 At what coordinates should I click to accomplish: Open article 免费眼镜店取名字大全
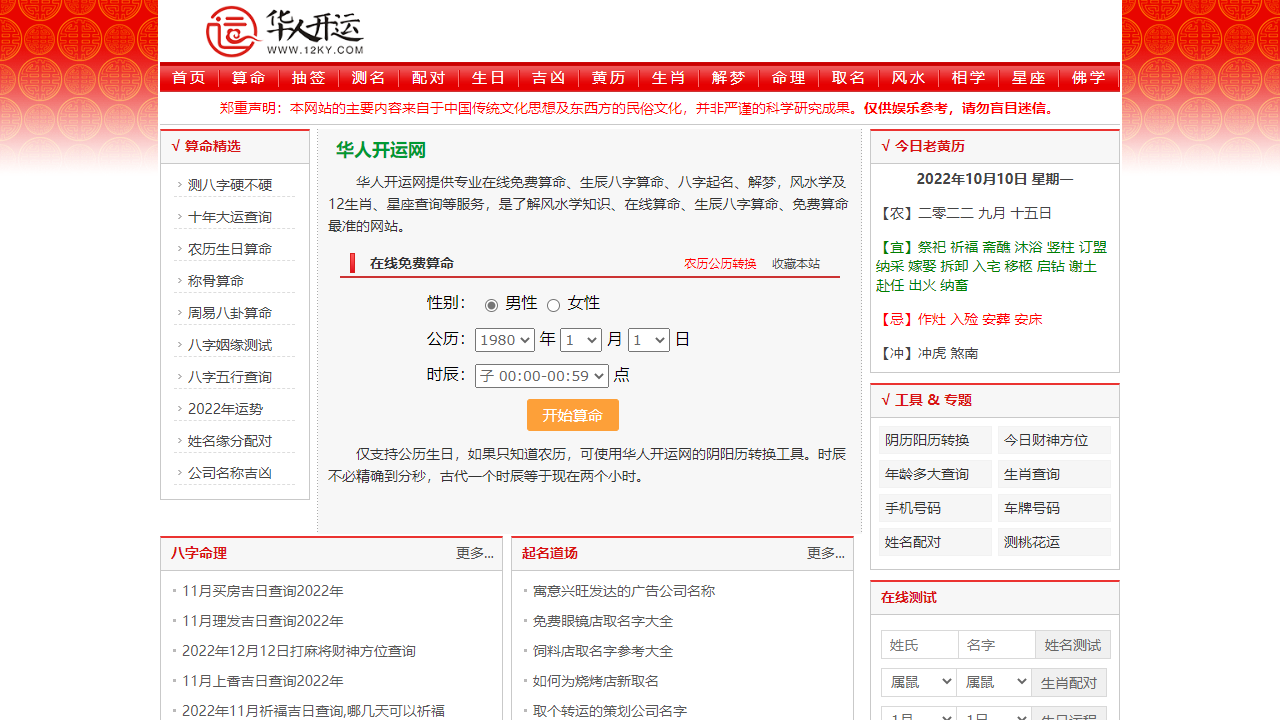pyautogui.click(x=603, y=621)
